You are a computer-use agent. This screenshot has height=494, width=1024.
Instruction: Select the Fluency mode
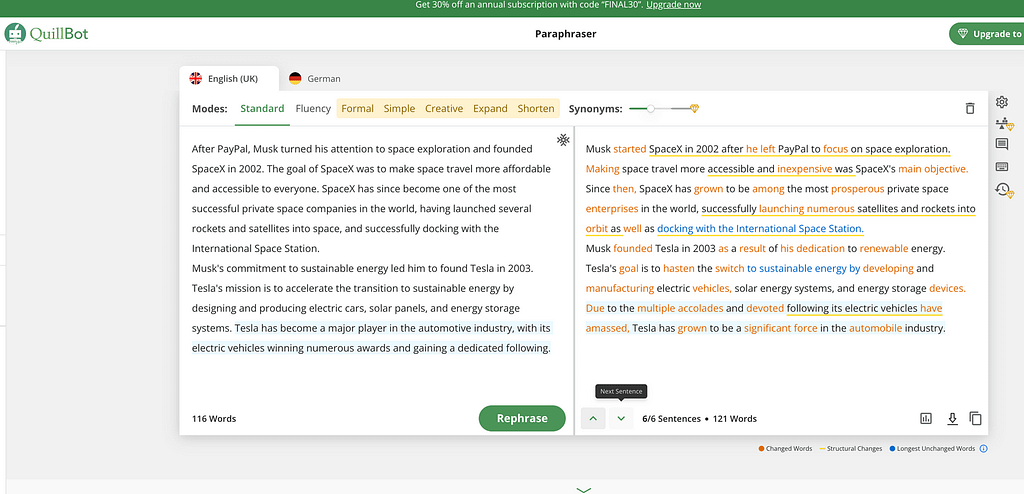(313, 108)
